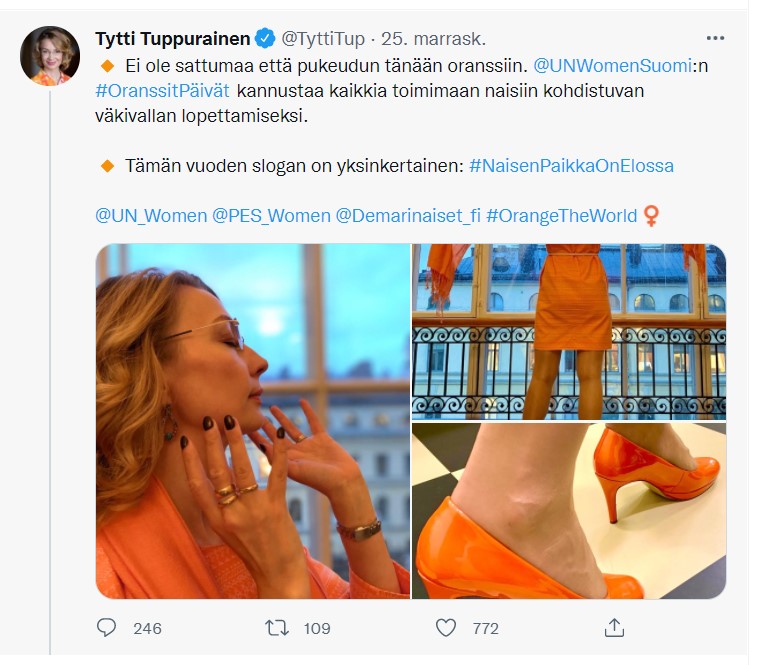Viewport: 772px width, 665px height.
Task: Enlarge the photo of woman with closed eyes
Action: coord(253,421)
